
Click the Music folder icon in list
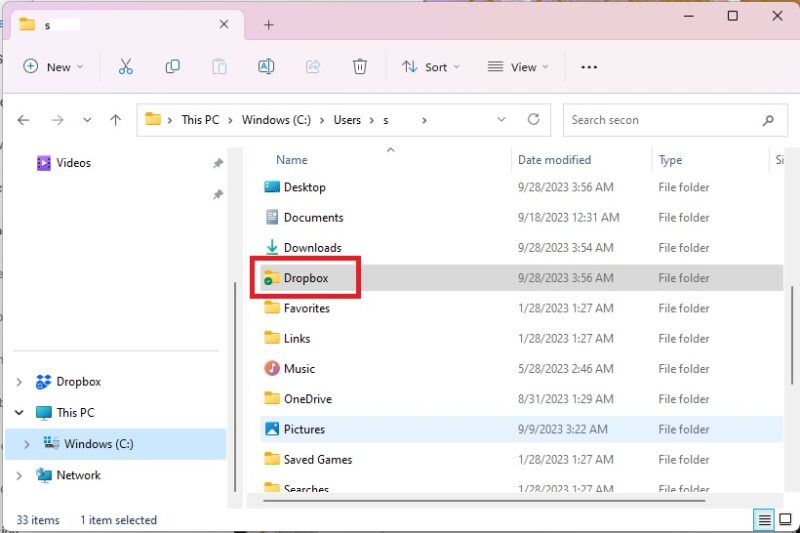(x=272, y=368)
